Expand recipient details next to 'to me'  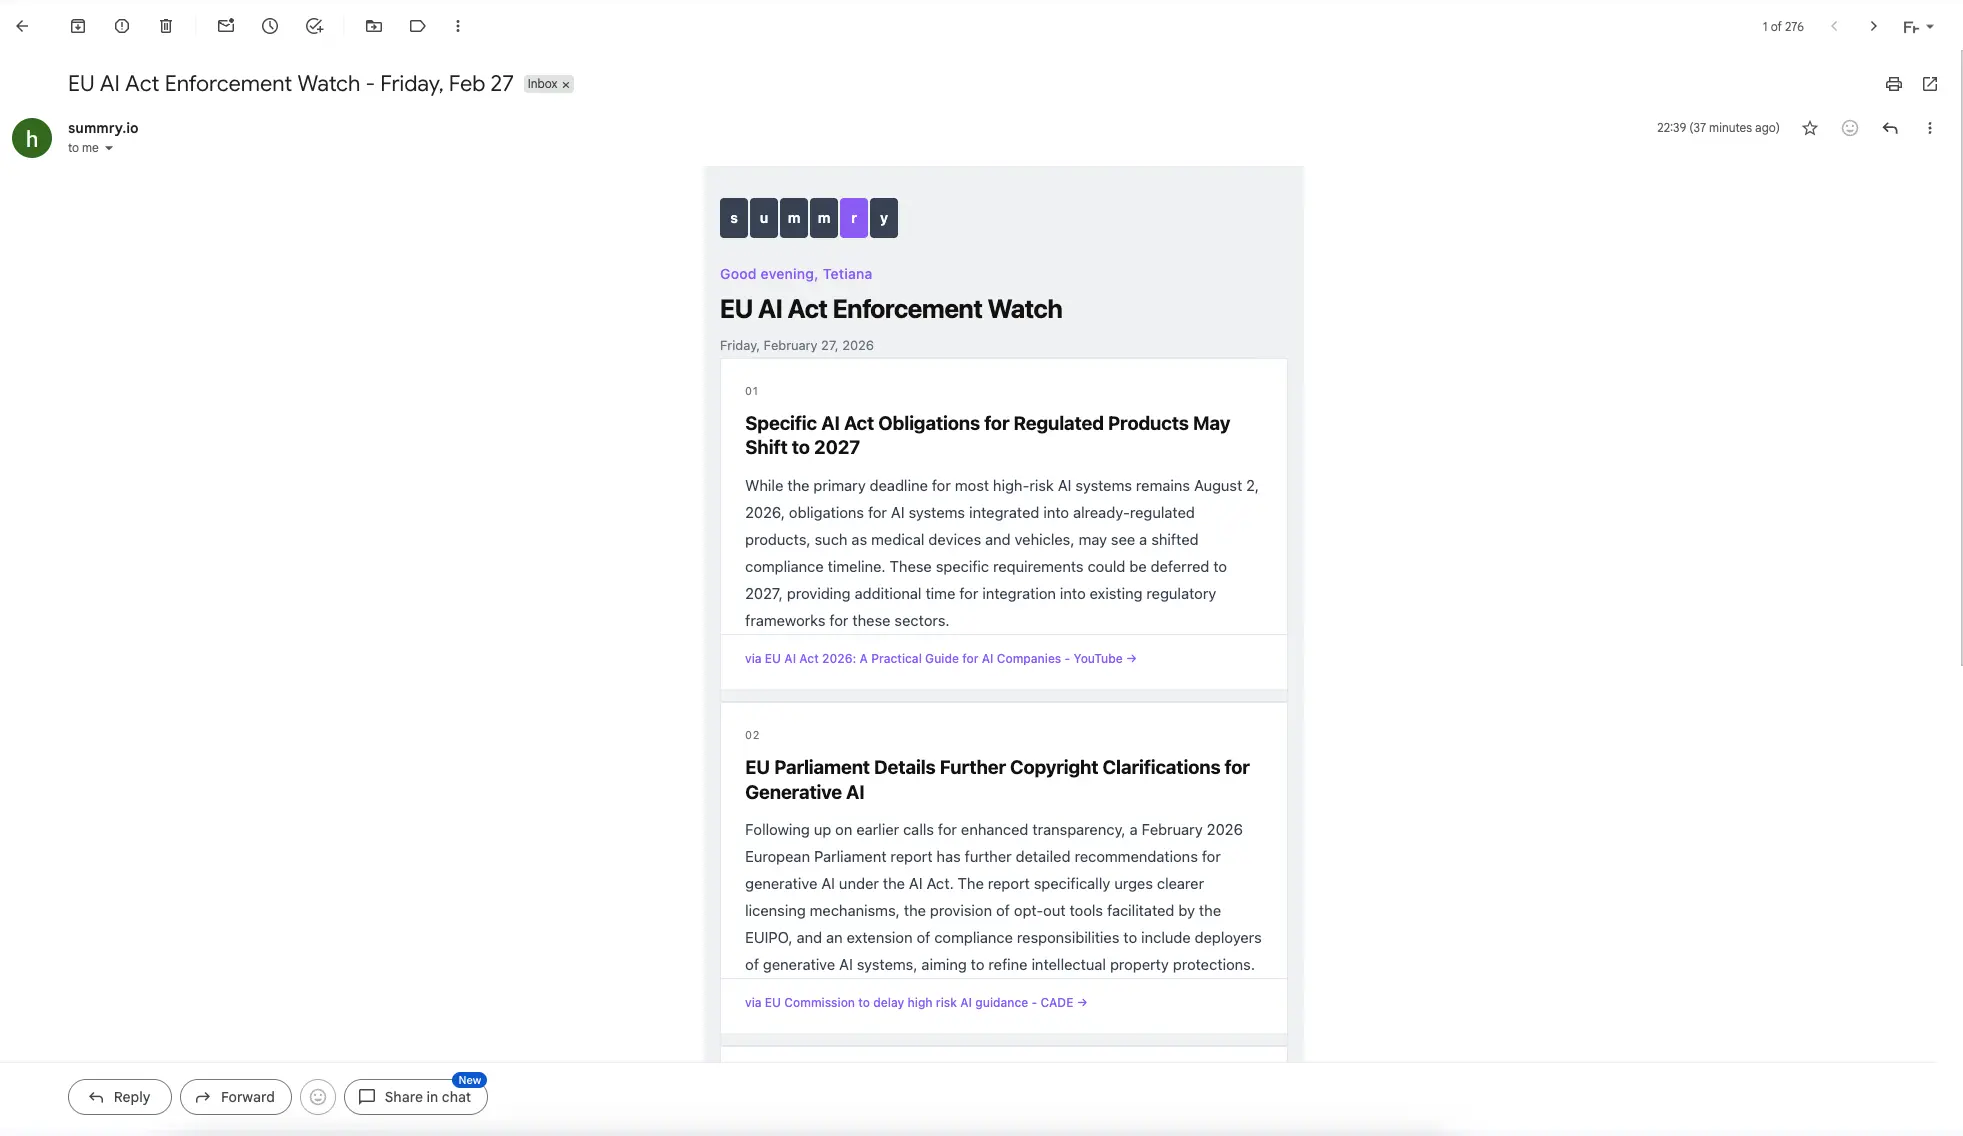(x=109, y=148)
